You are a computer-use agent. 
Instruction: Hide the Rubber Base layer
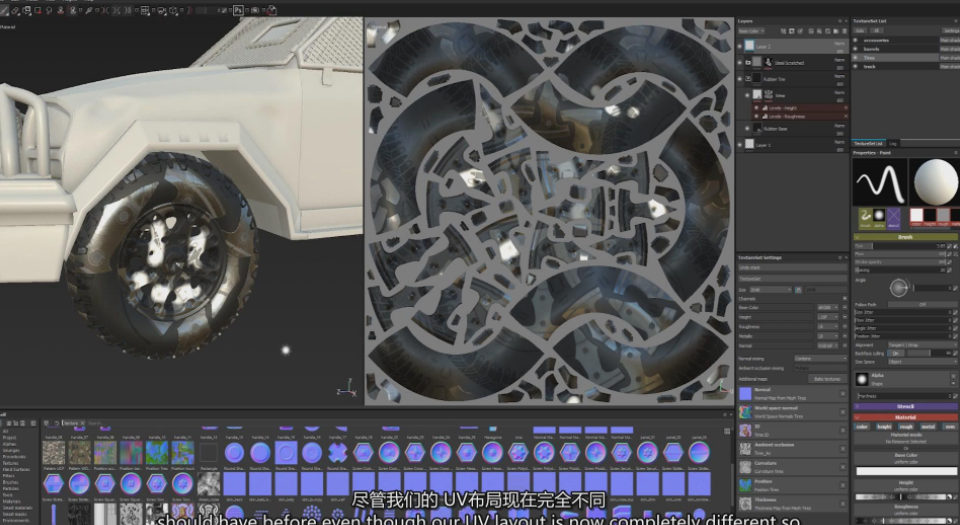[x=747, y=128]
